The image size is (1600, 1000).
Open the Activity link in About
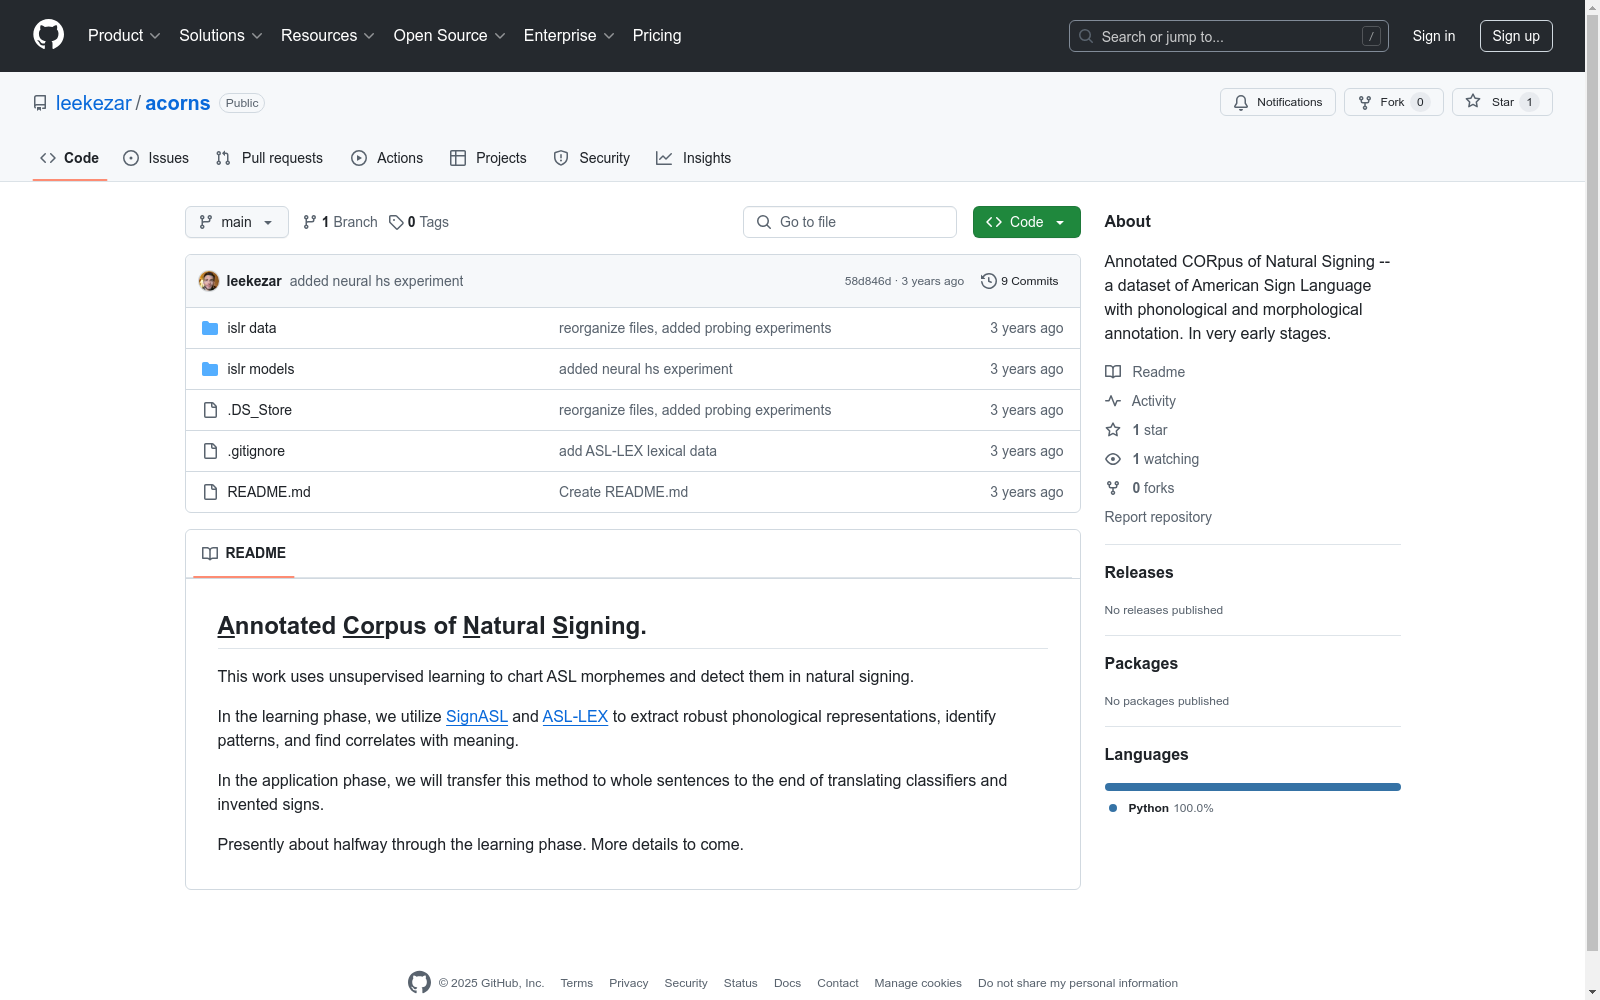click(x=1140, y=401)
